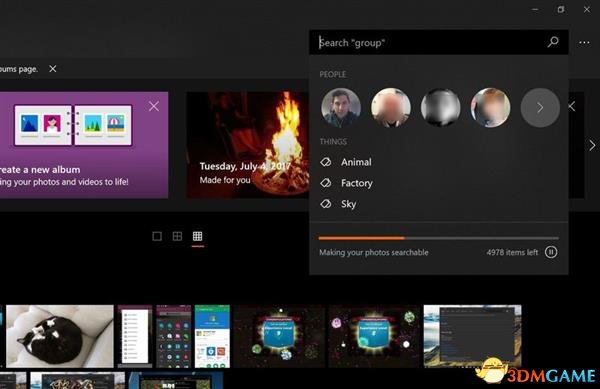Switch to large single-tile view
600x389 pixels.
point(157,236)
